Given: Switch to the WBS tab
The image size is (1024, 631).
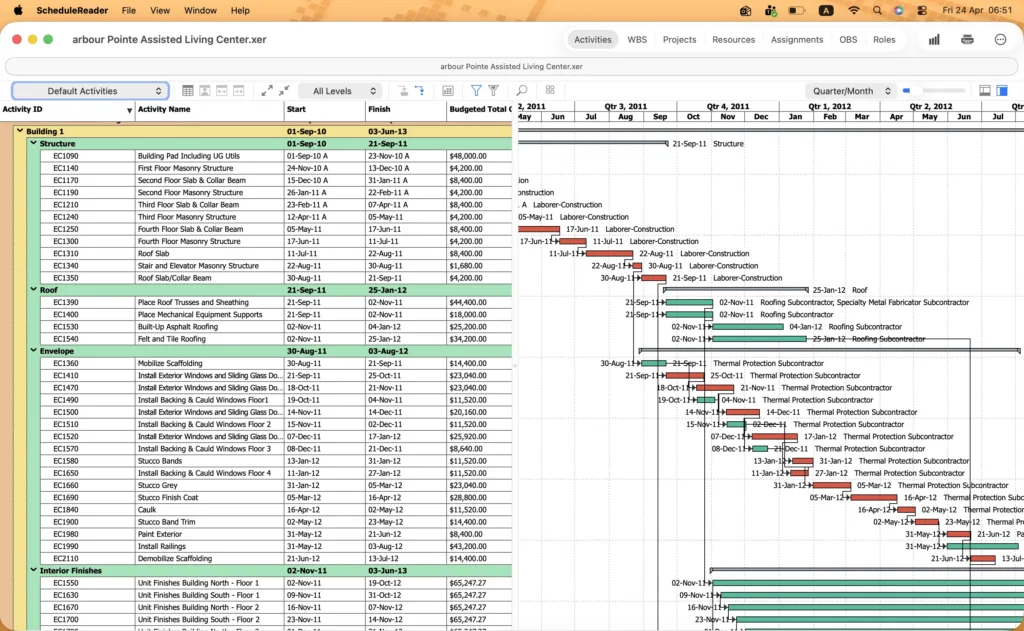Looking at the screenshot, I should click(x=637, y=40).
